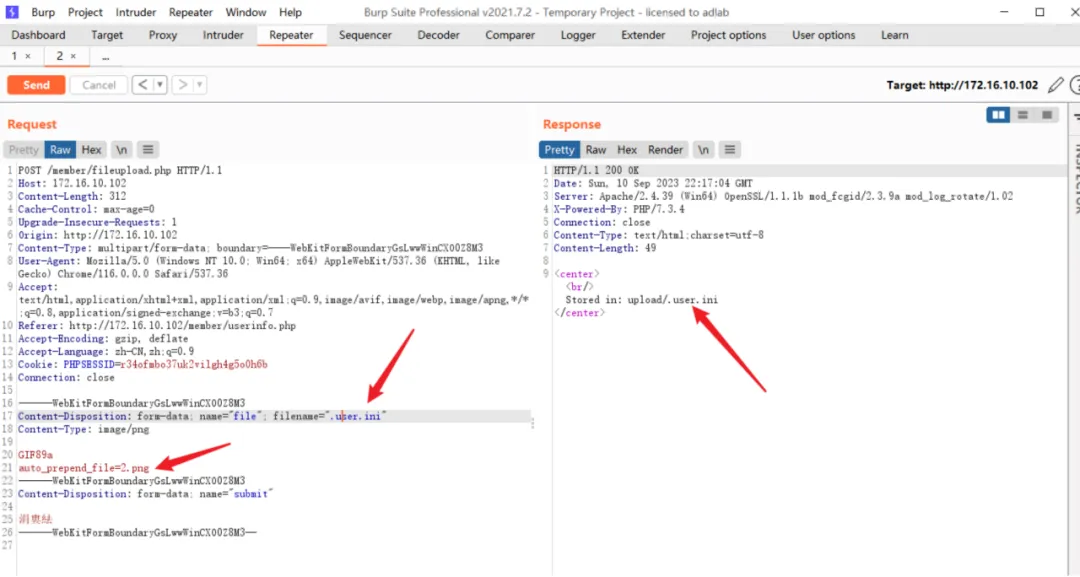Click the orange Send button

(x=36, y=85)
